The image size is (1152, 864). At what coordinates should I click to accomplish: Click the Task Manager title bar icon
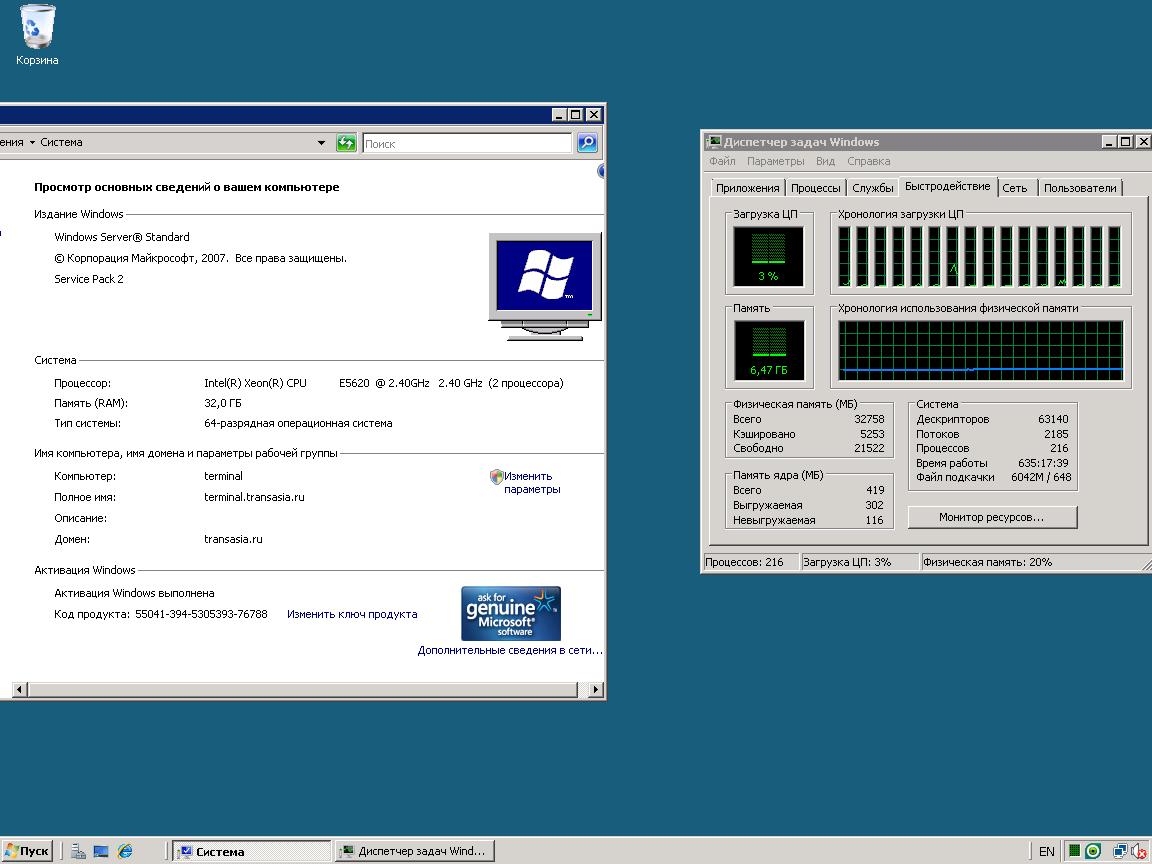coord(713,142)
